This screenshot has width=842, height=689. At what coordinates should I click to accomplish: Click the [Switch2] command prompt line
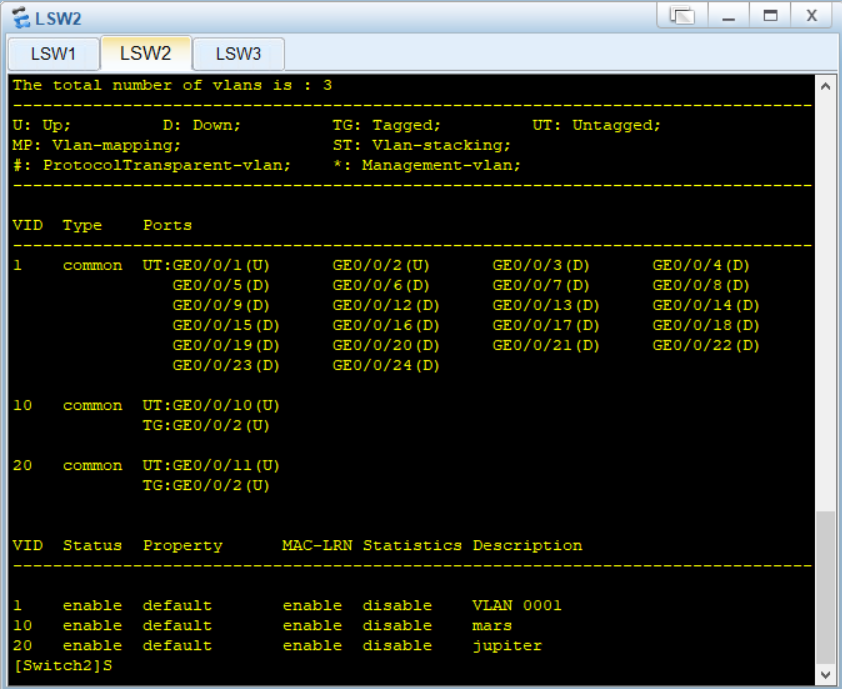click(x=63, y=665)
